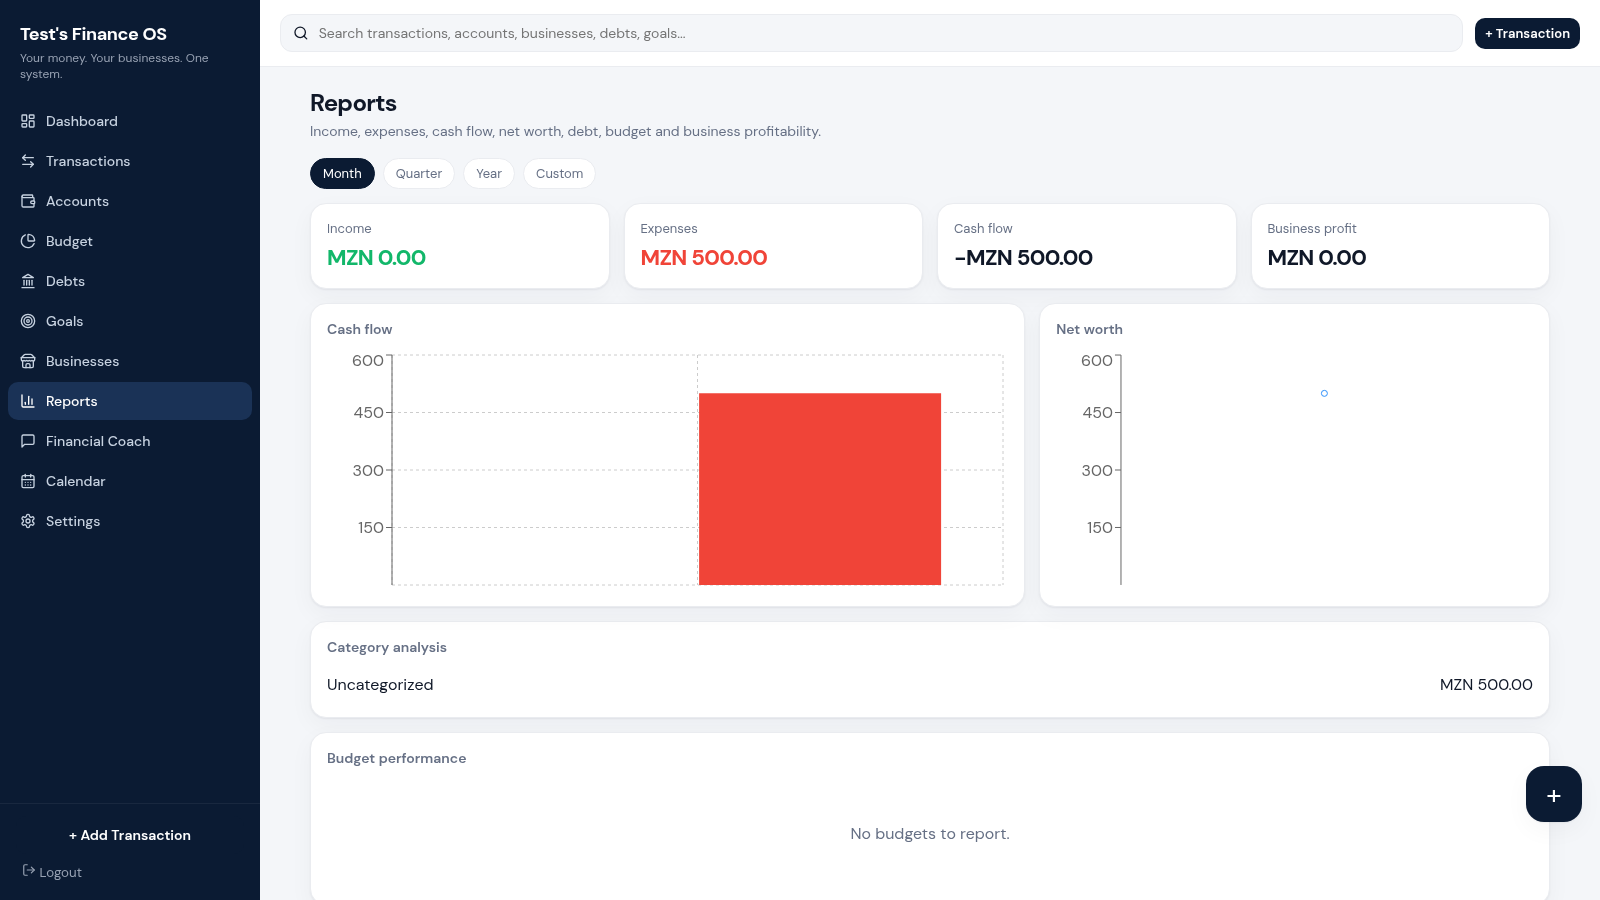Go to the Transactions label in sidebar
The width and height of the screenshot is (1600, 900).
click(88, 161)
